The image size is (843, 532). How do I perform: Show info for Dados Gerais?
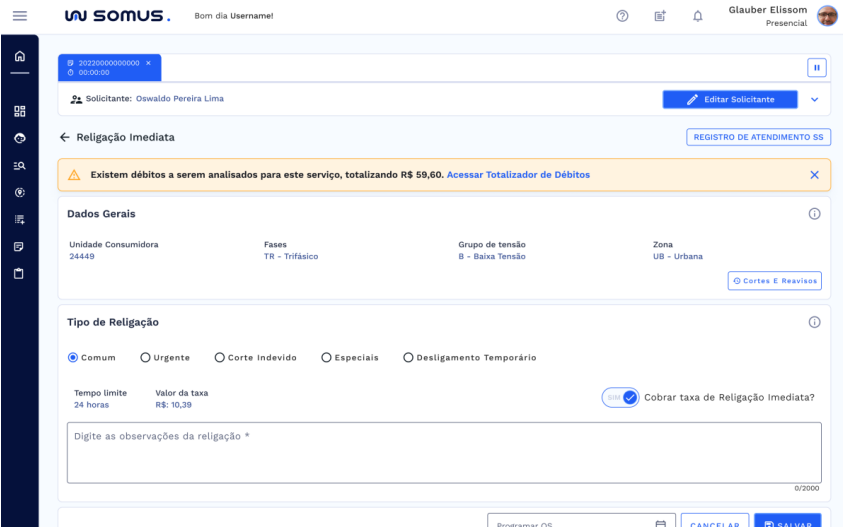(x=815, y=214)
